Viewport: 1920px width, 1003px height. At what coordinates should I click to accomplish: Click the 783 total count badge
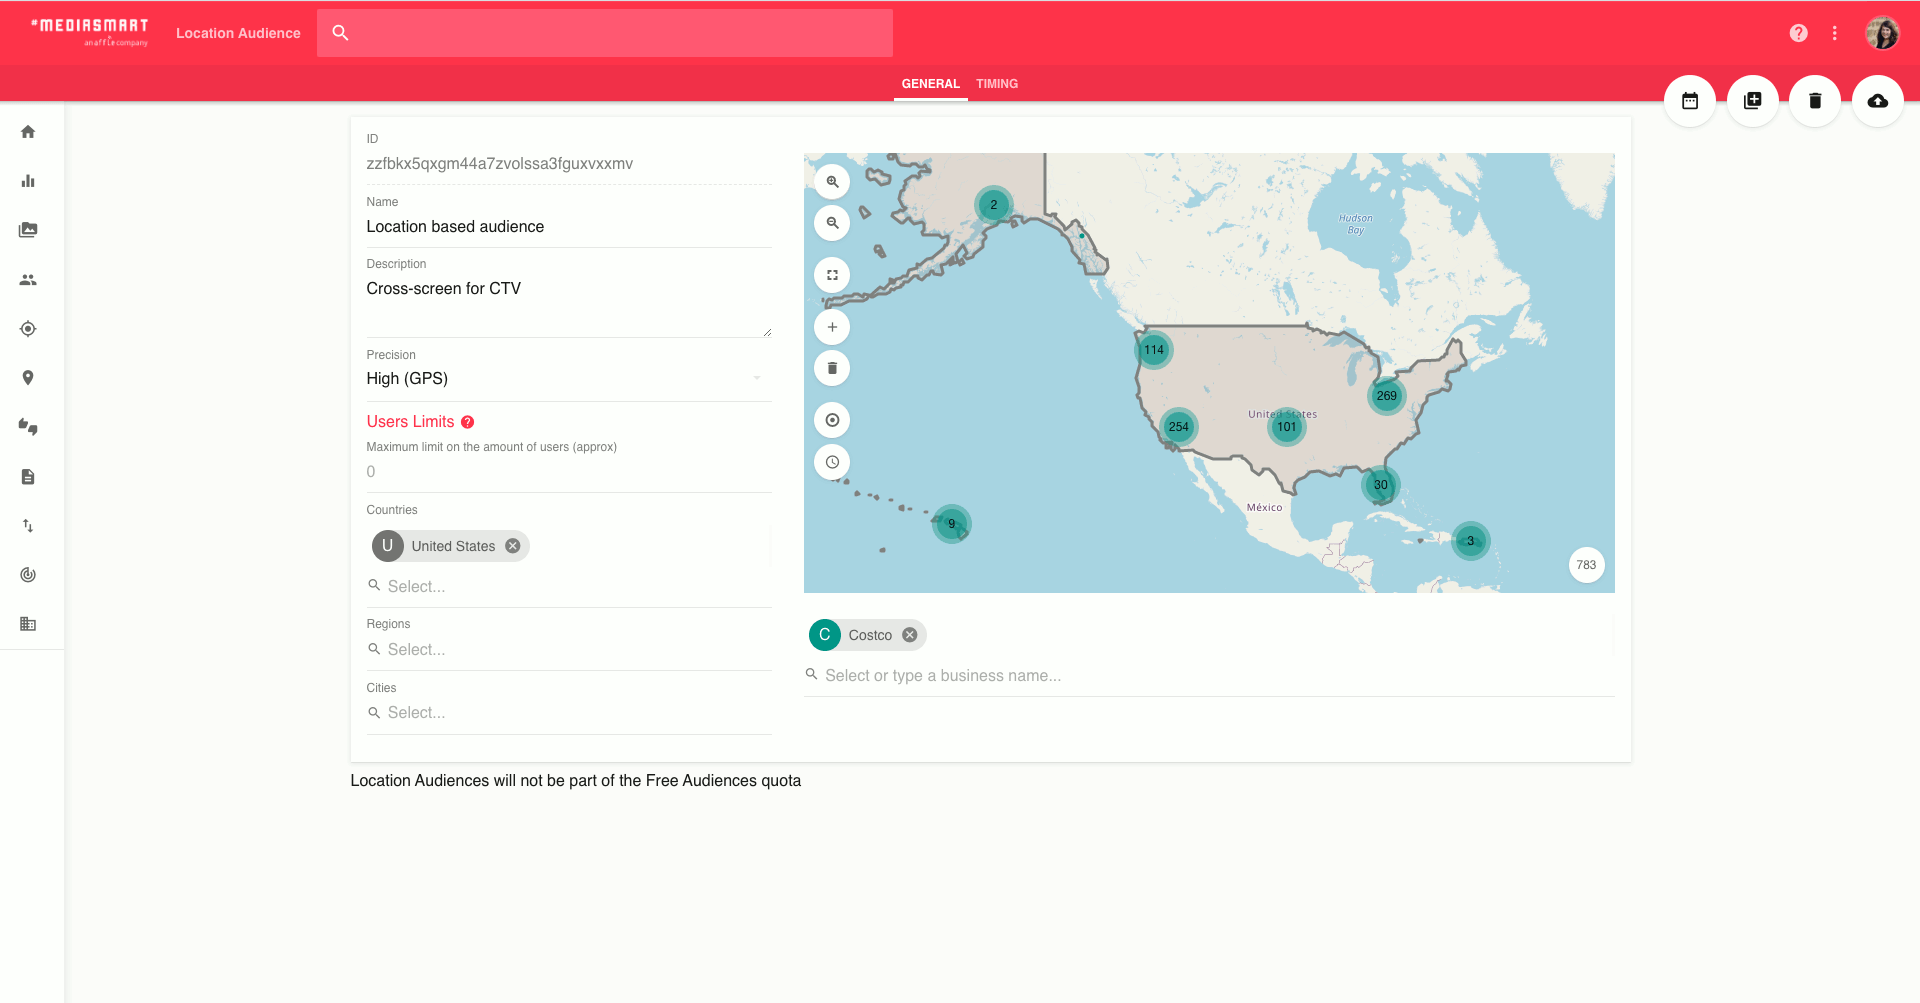click(1587, 565)
